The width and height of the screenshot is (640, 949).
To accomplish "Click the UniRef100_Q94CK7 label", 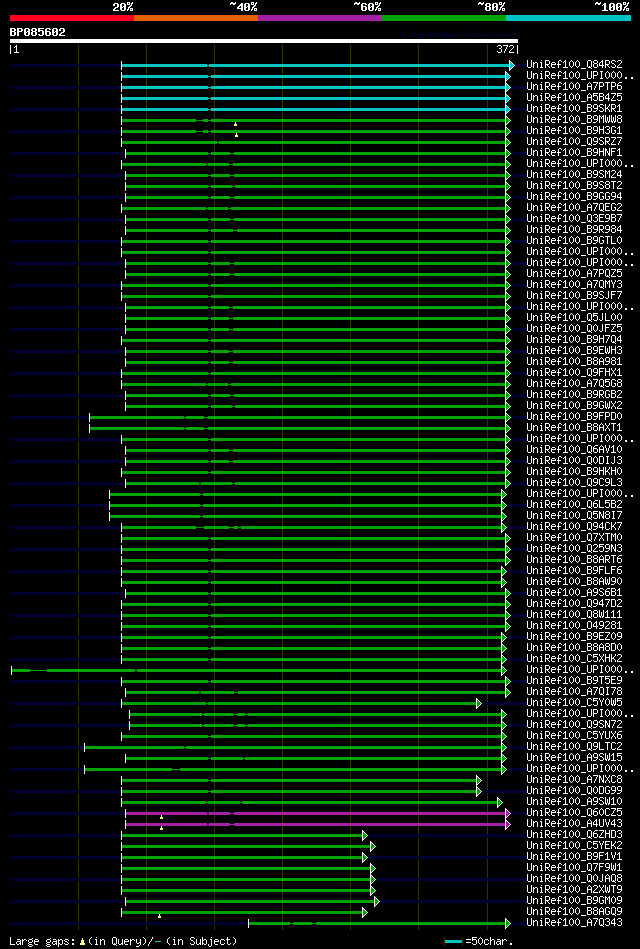I will pos(574,527).
